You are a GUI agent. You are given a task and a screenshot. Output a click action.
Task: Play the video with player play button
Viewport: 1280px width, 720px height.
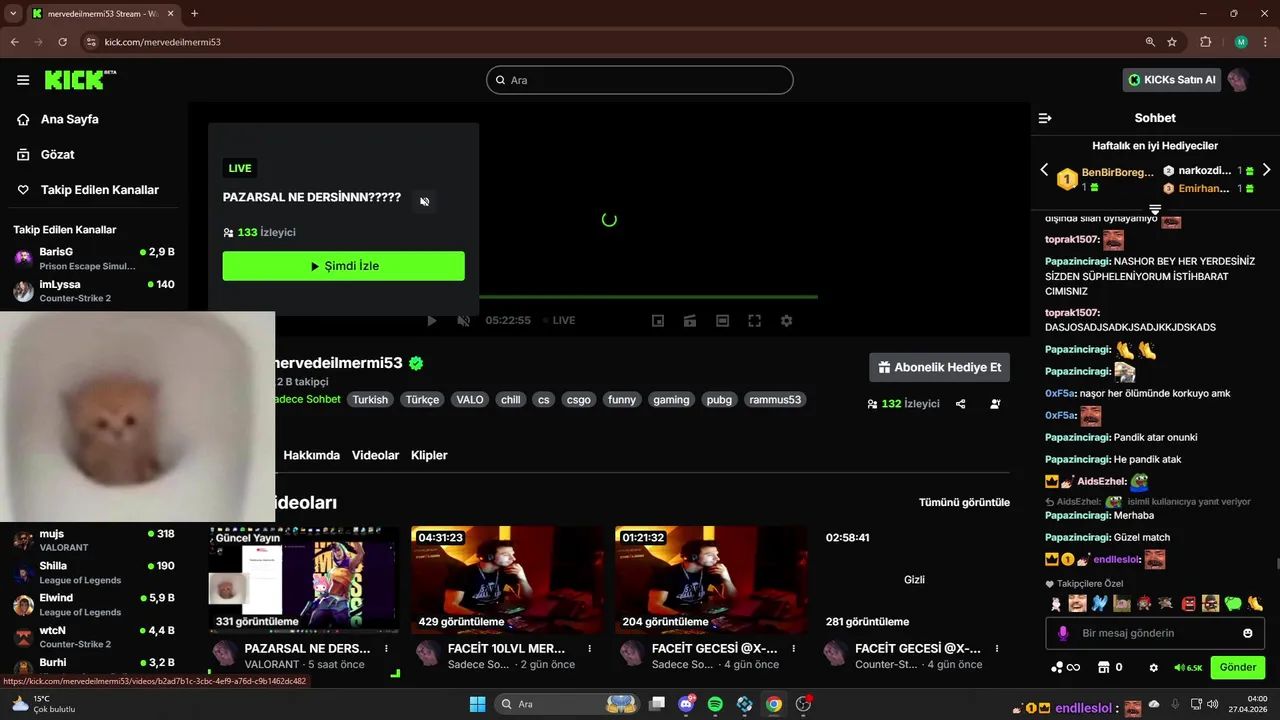point(431,320)
